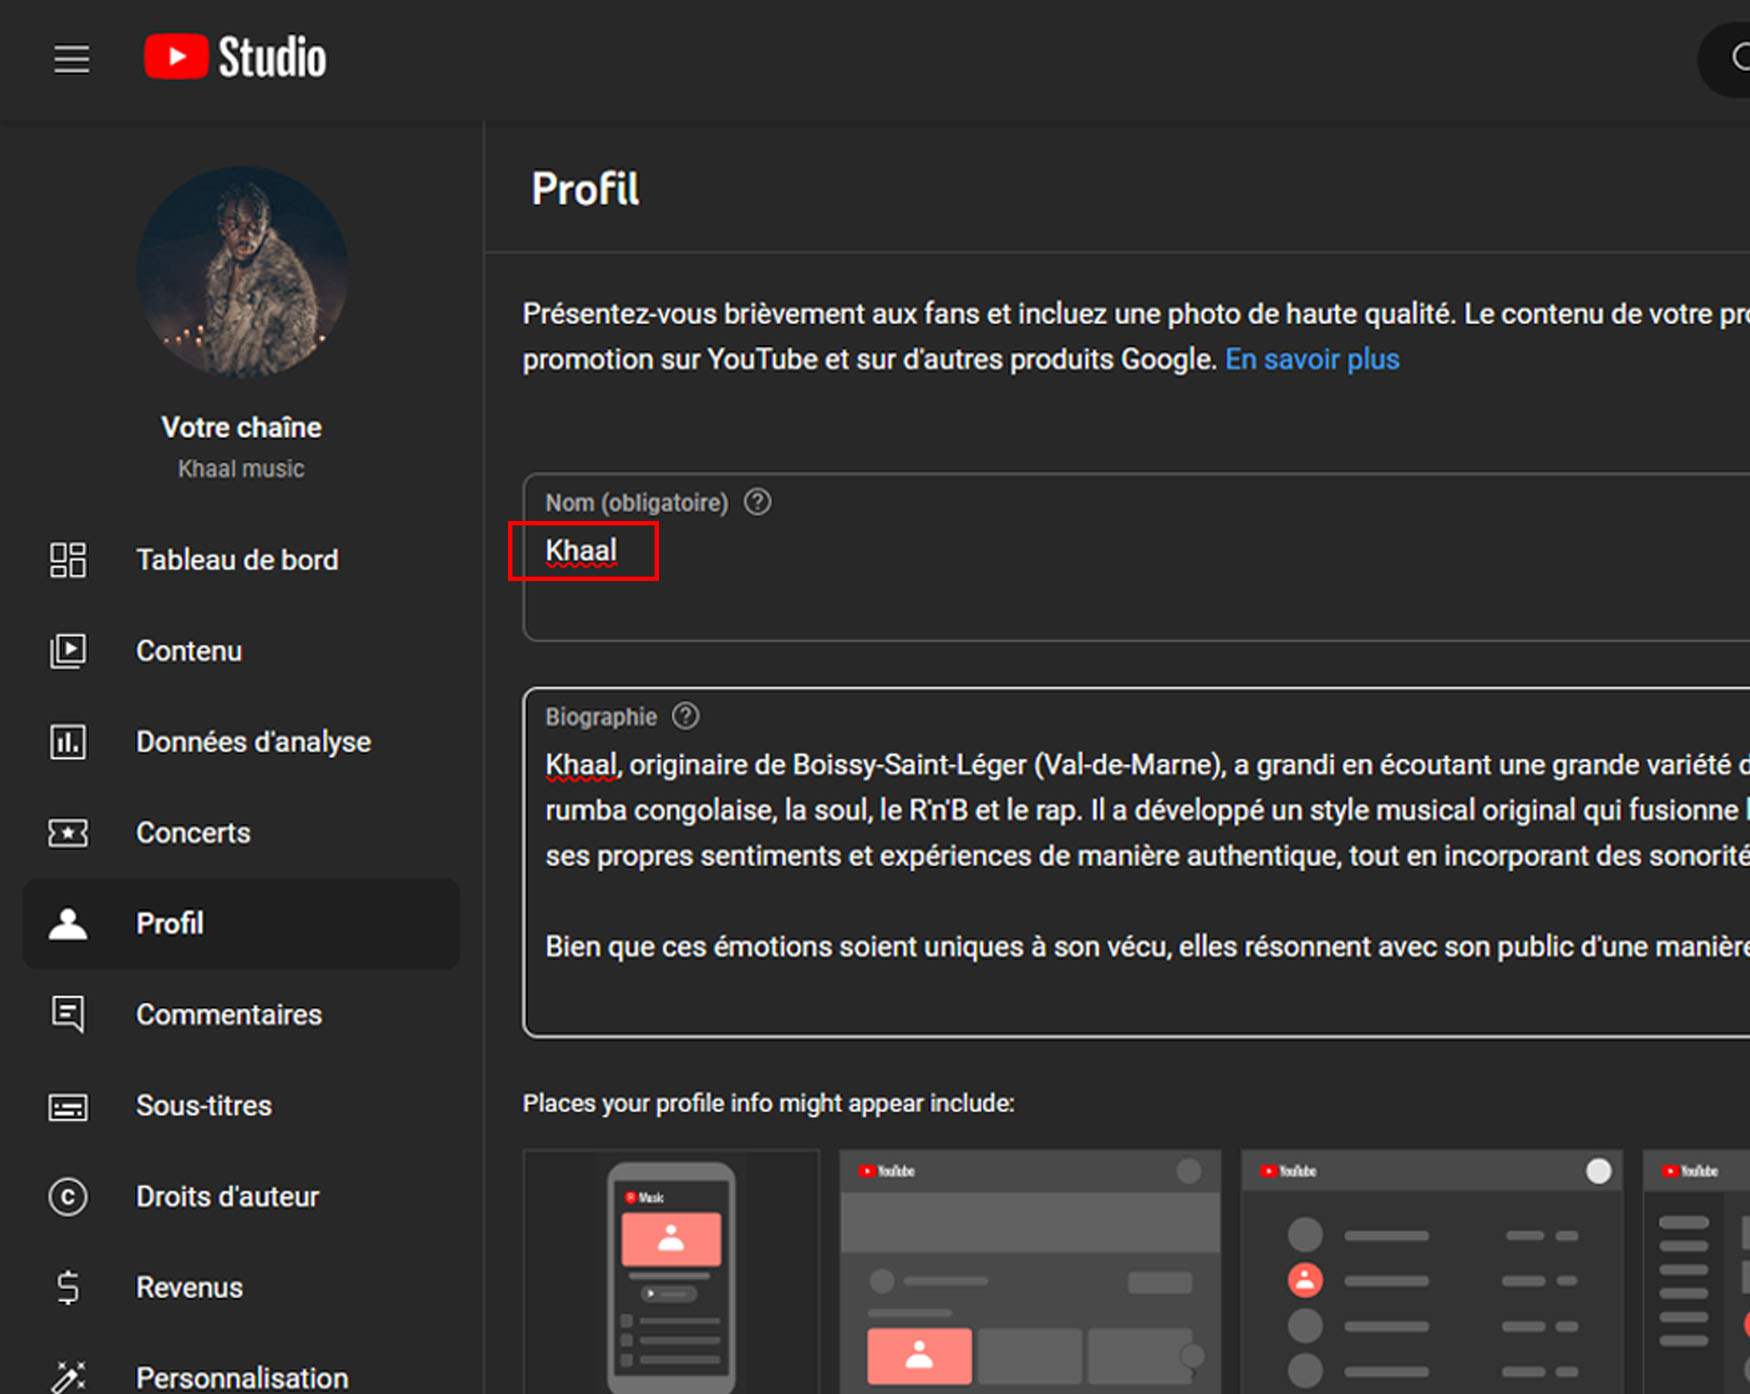Open Tableau de bord in the sidebar
Screen dimensions: 1750x1394
click(241, 560)
